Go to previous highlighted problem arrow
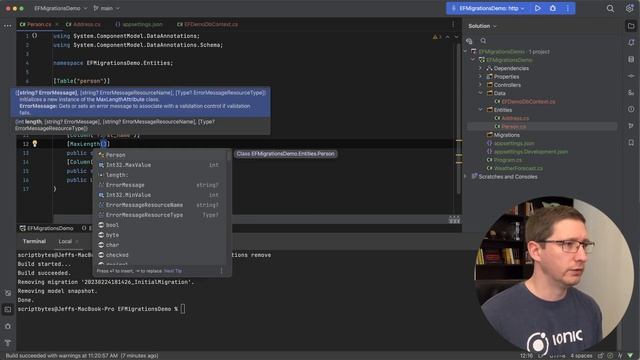 447,37
